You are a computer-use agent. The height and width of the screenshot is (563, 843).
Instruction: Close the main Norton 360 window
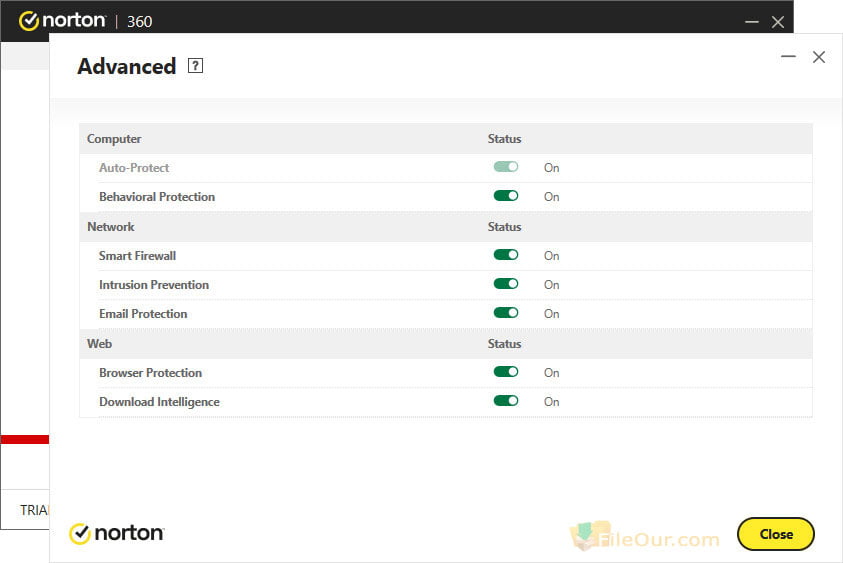[x=778, y=21]
